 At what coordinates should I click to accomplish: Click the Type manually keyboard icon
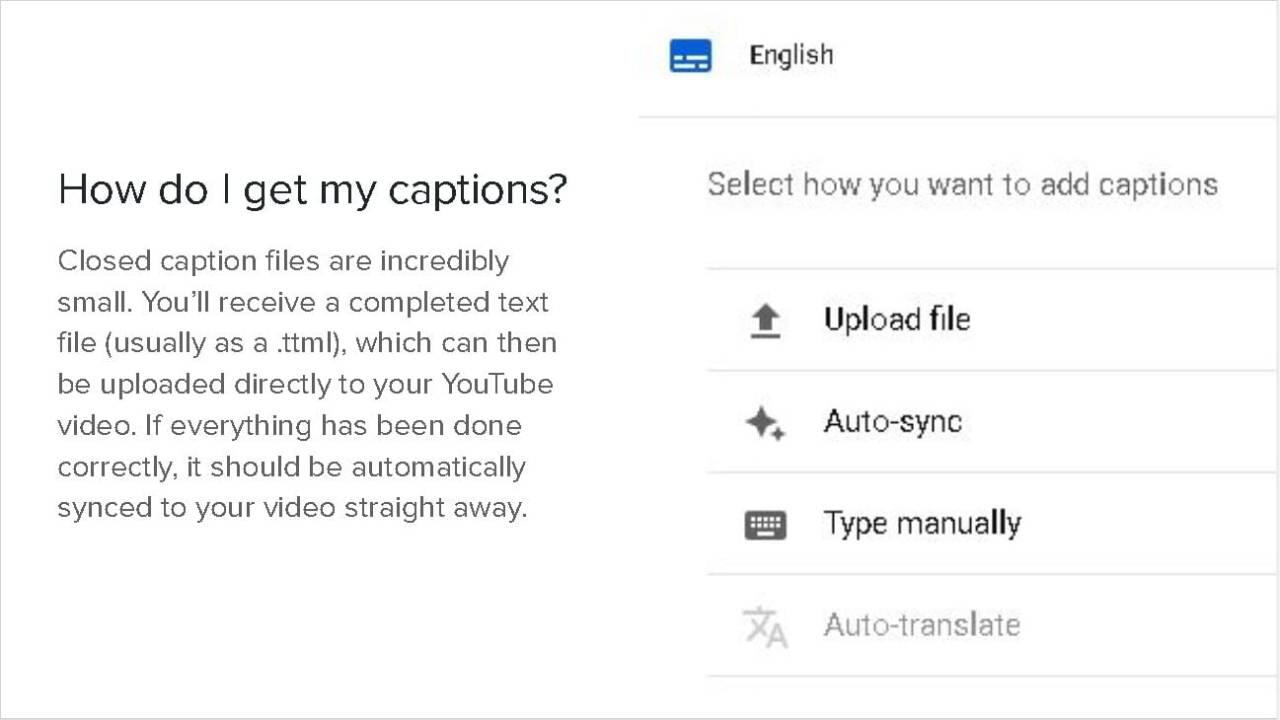(765, 525)
